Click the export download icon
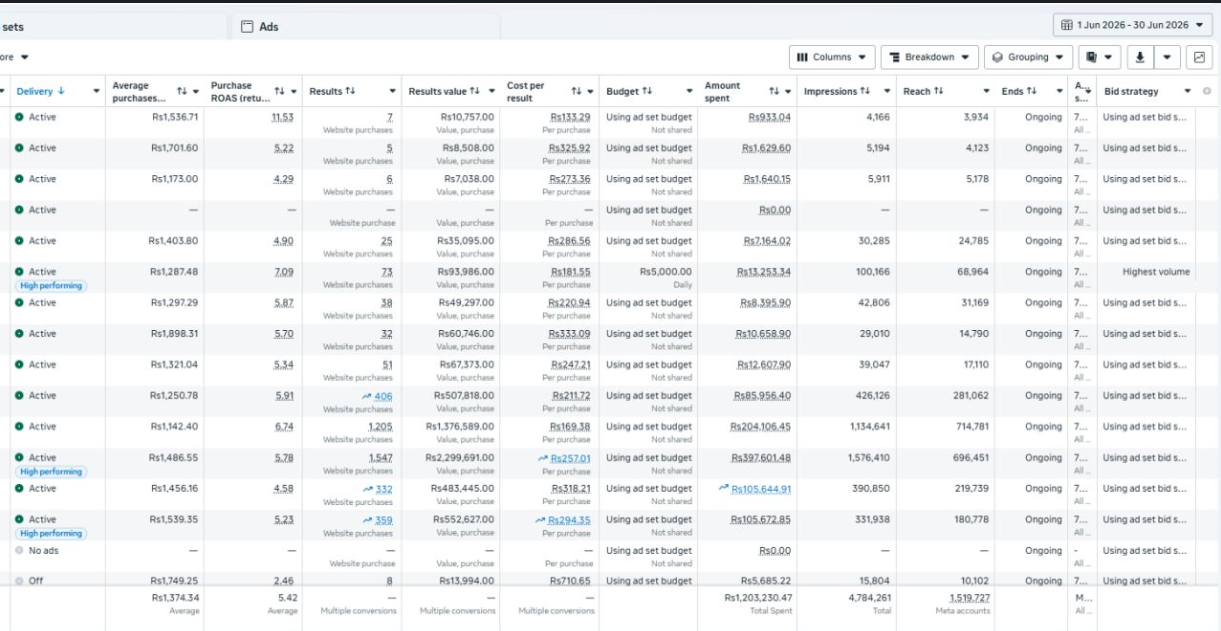 (1142, 57)
